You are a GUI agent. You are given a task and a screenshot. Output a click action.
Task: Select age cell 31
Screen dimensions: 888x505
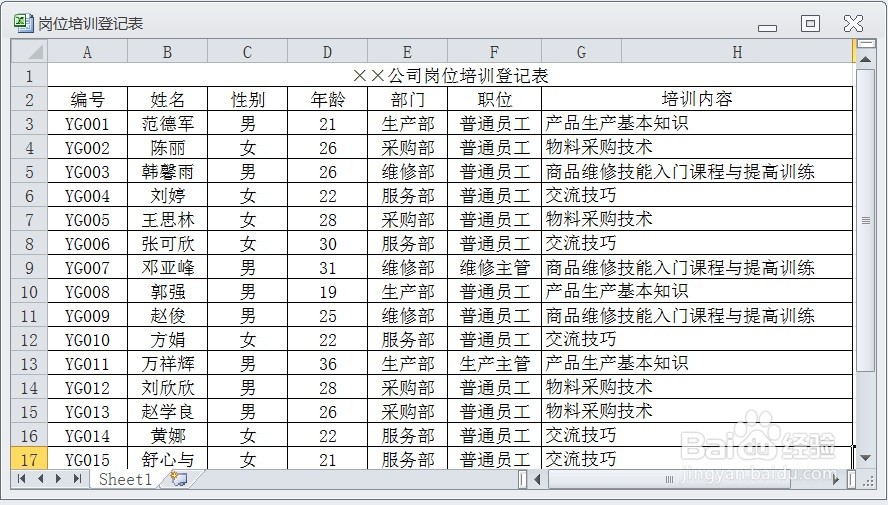click(x=327, y=267)
